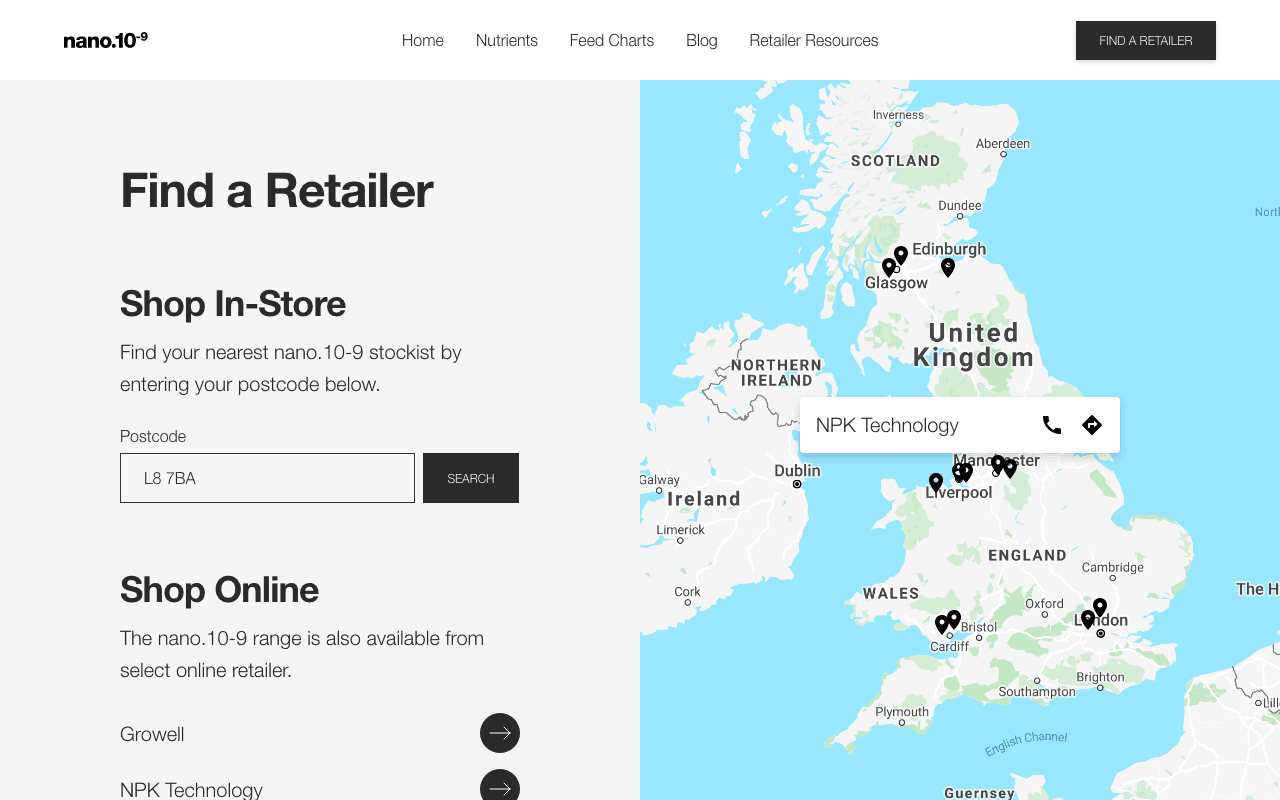Click the nano.10-9 logo
The width and height of the screenshot is (1280, 800).
click(106, 40)
